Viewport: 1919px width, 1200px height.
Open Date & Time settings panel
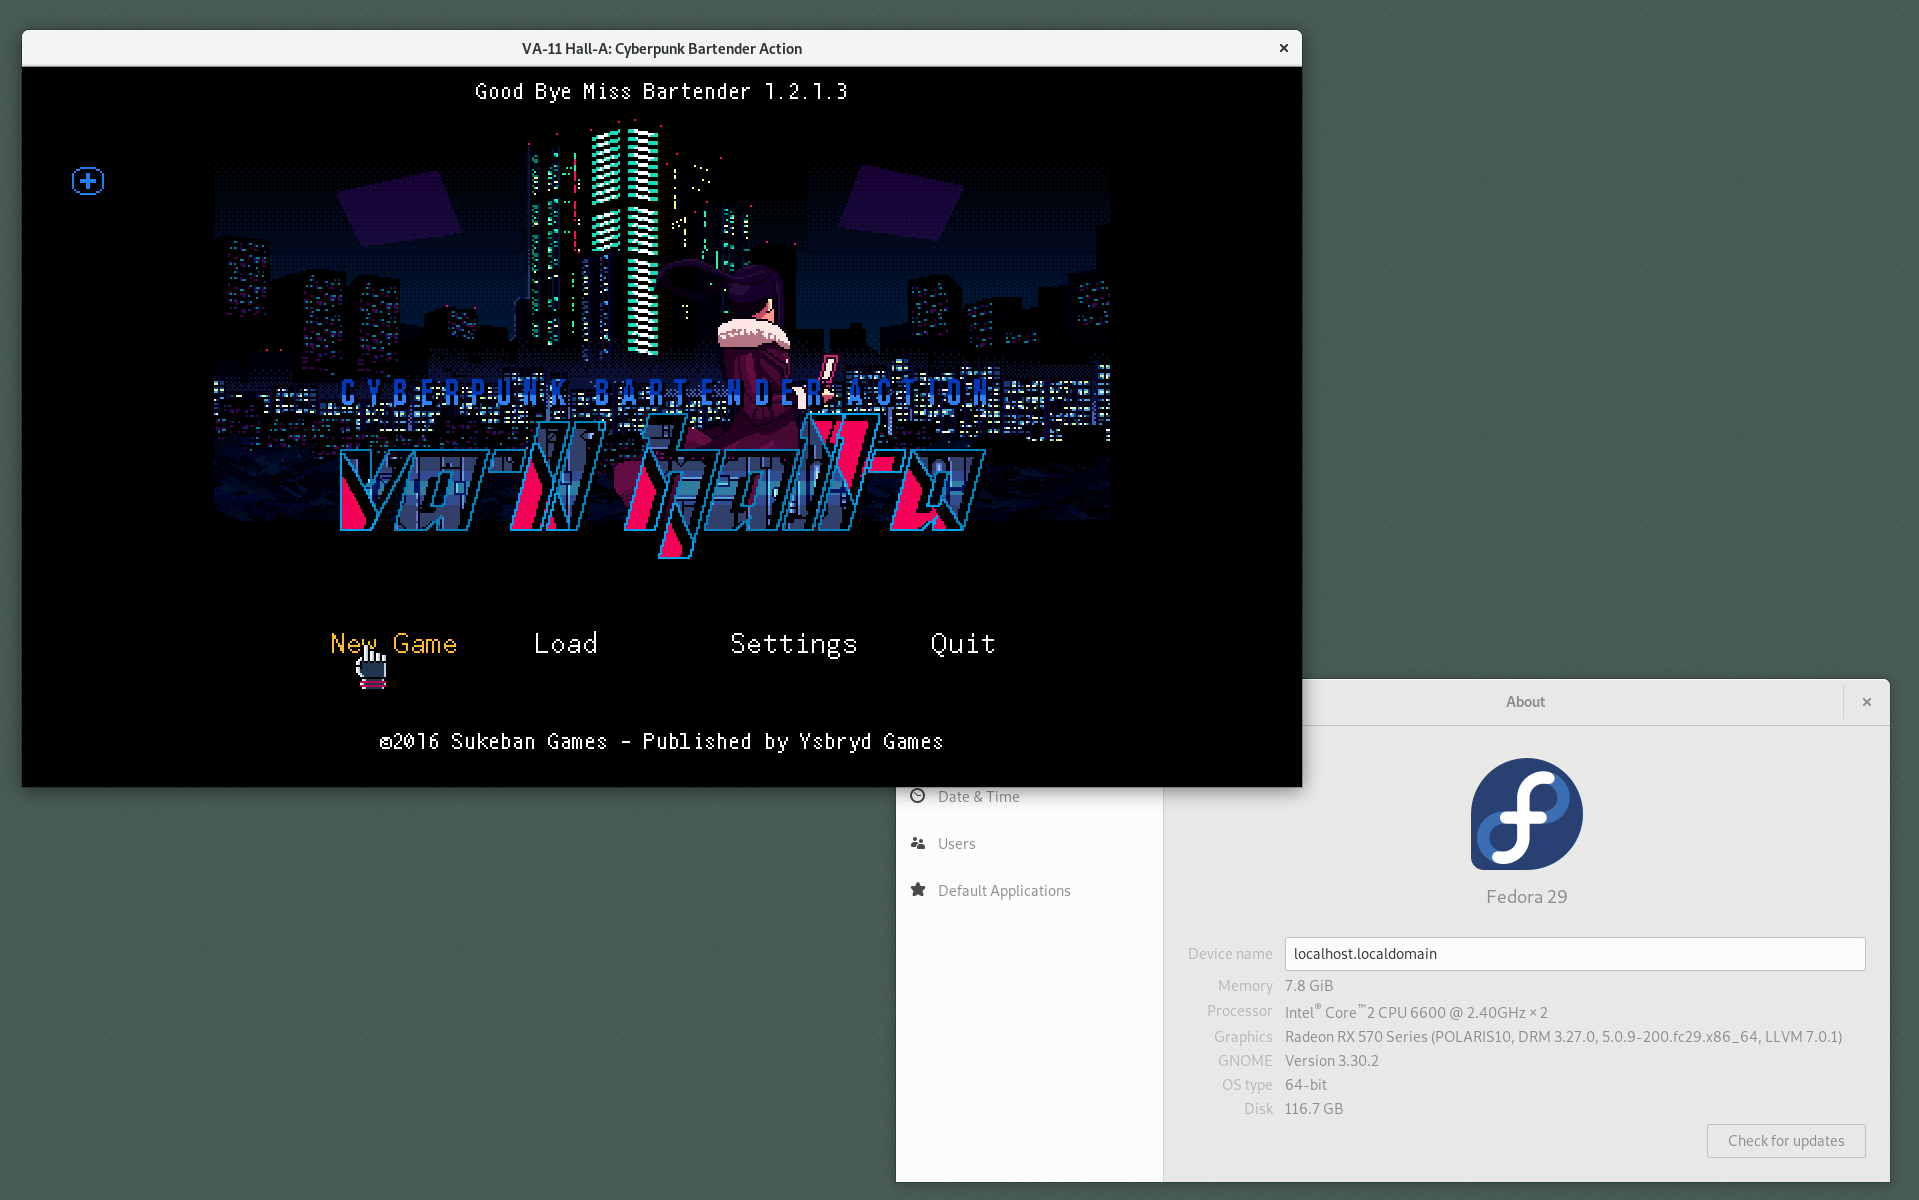(x=1029, y=797)
